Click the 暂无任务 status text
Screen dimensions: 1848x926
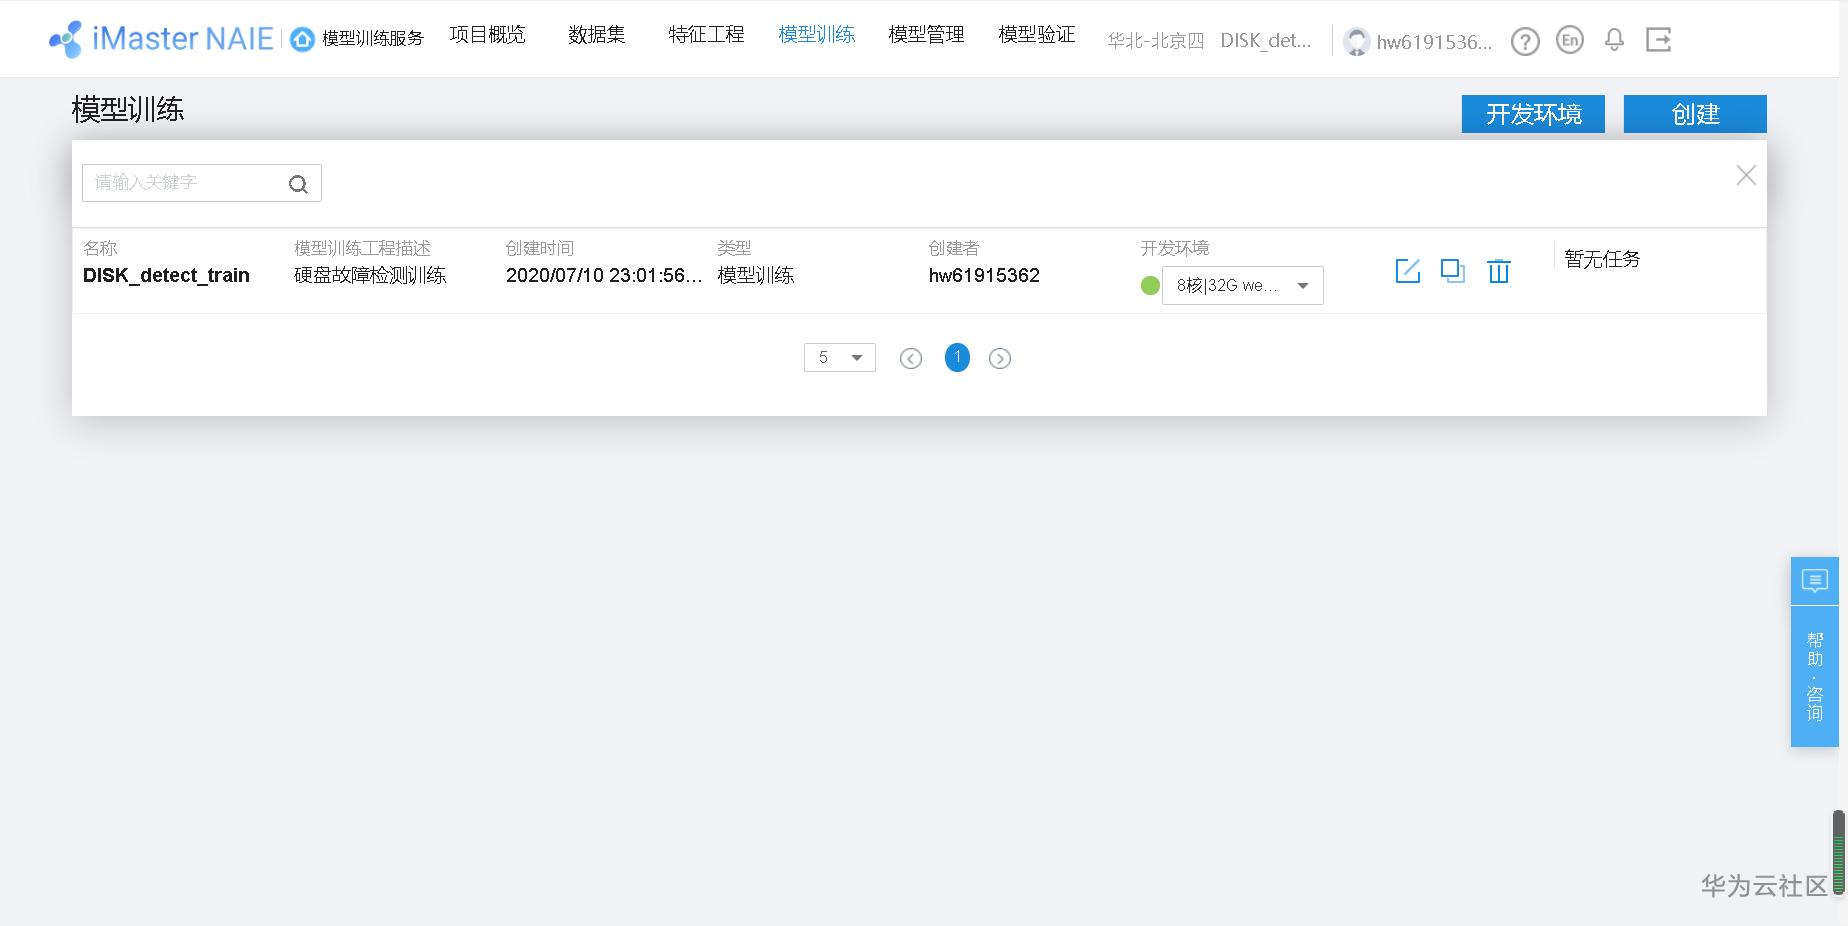tap(1603, 259)
